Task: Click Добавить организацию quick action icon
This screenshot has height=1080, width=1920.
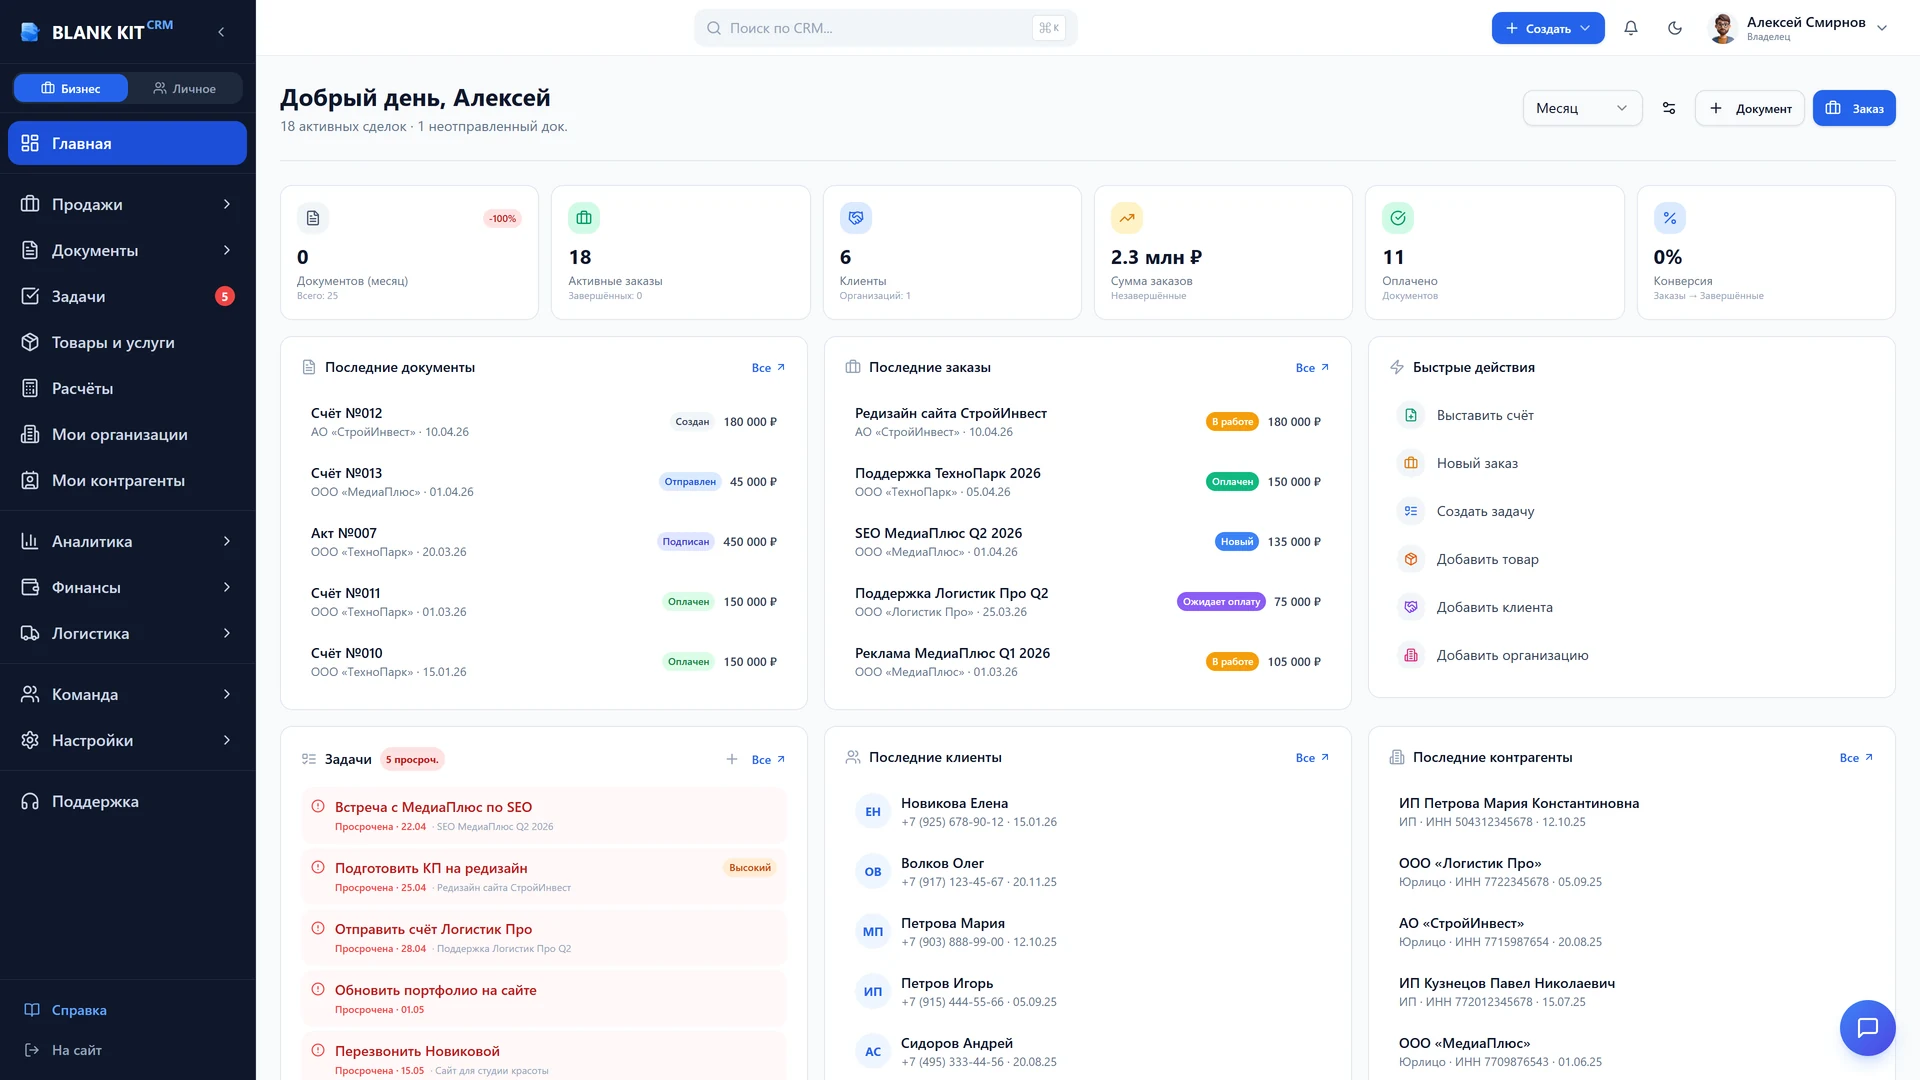Action: pyautogui.click(x=1411, y=655)
